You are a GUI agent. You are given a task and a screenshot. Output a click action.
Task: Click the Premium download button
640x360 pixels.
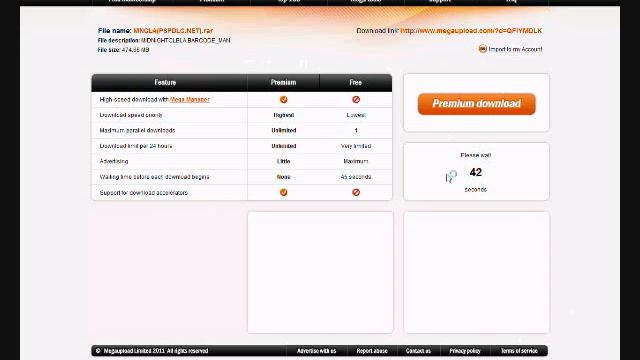click(476, 104)
